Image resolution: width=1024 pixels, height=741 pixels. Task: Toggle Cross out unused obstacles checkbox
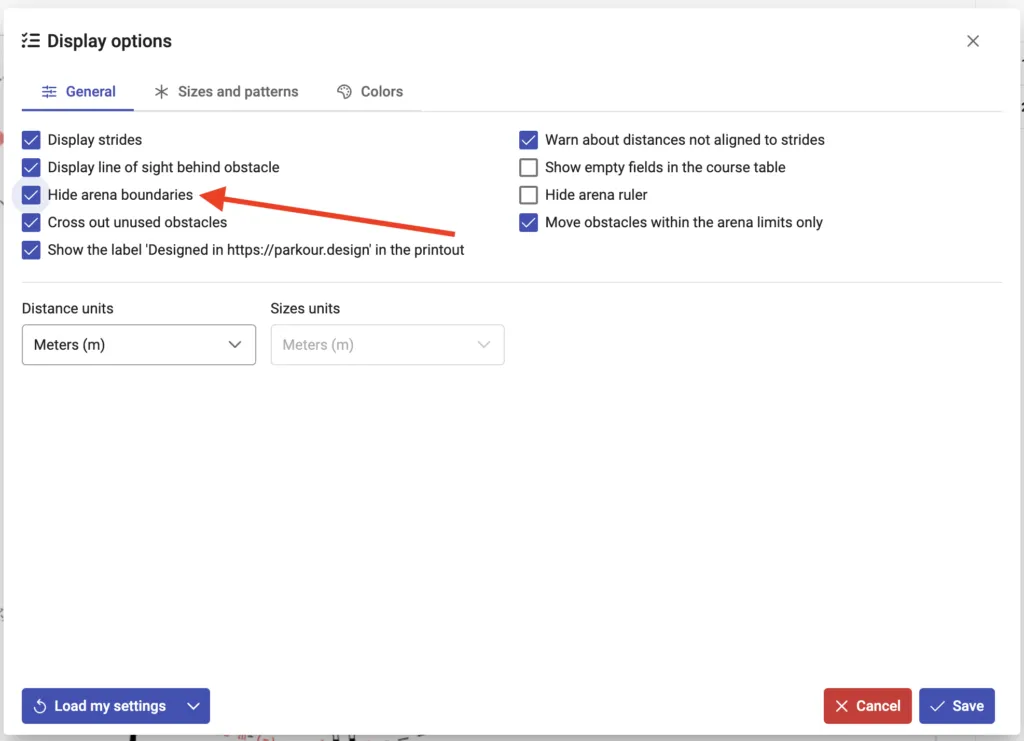click(31, 222)
